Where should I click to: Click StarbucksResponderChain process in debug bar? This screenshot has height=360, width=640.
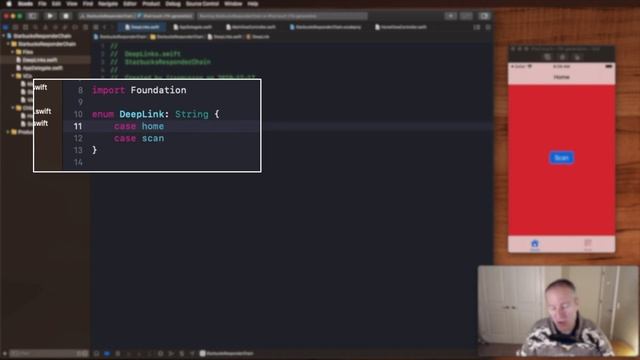[x=227, y=353]
